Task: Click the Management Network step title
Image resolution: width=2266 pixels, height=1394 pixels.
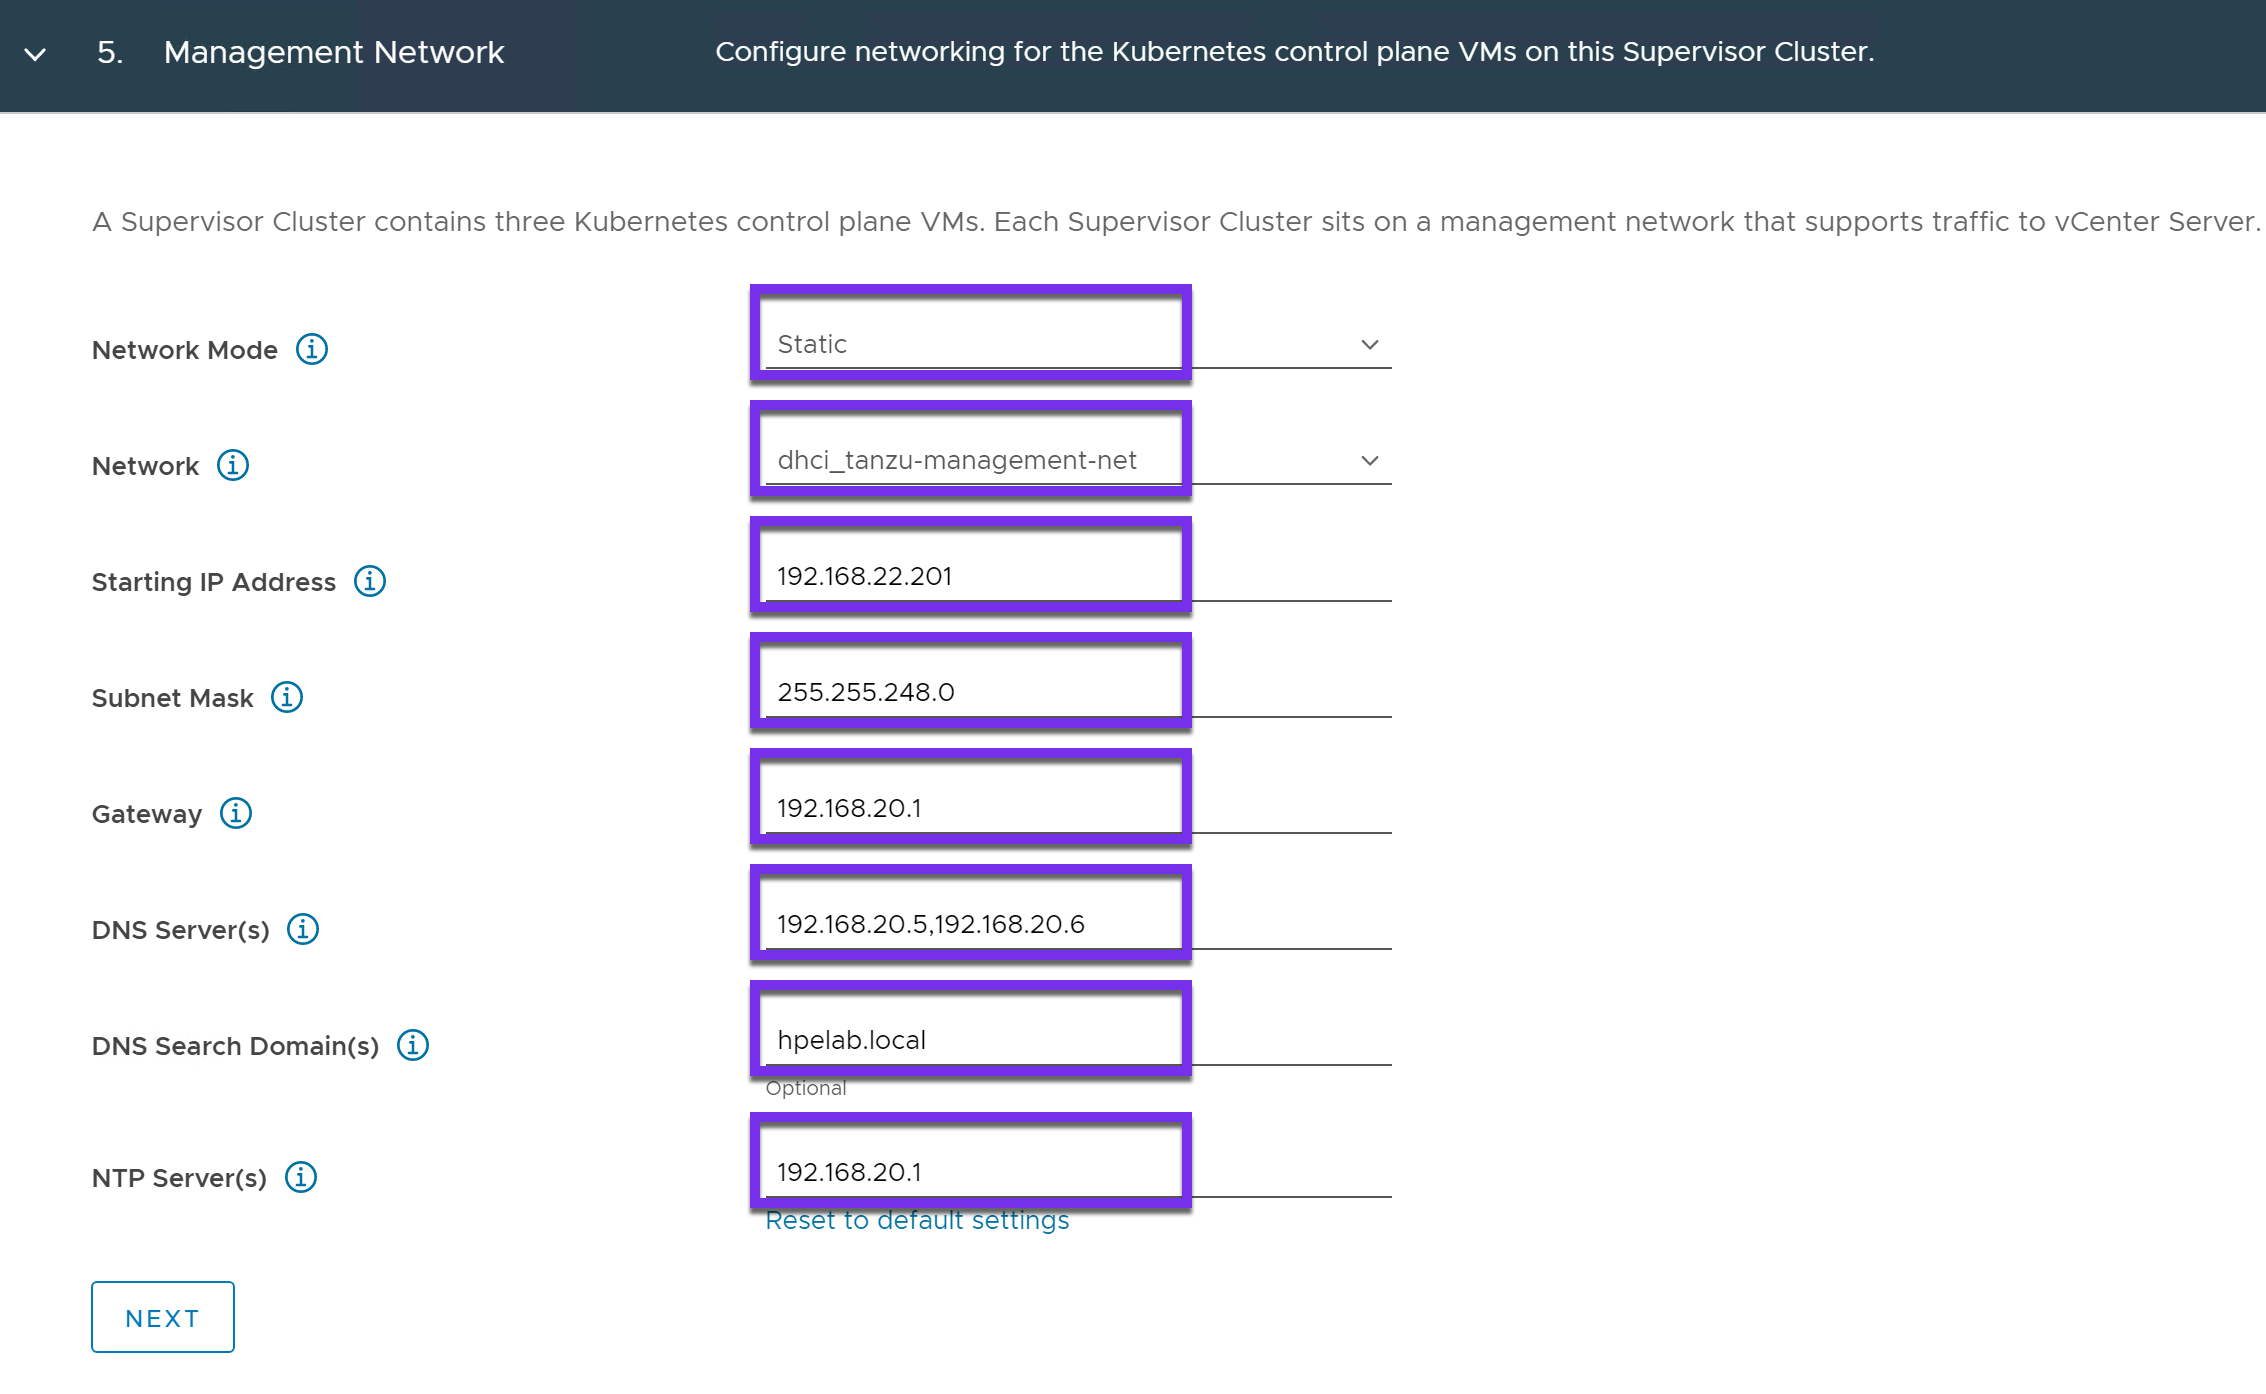Action: point(333,52)
